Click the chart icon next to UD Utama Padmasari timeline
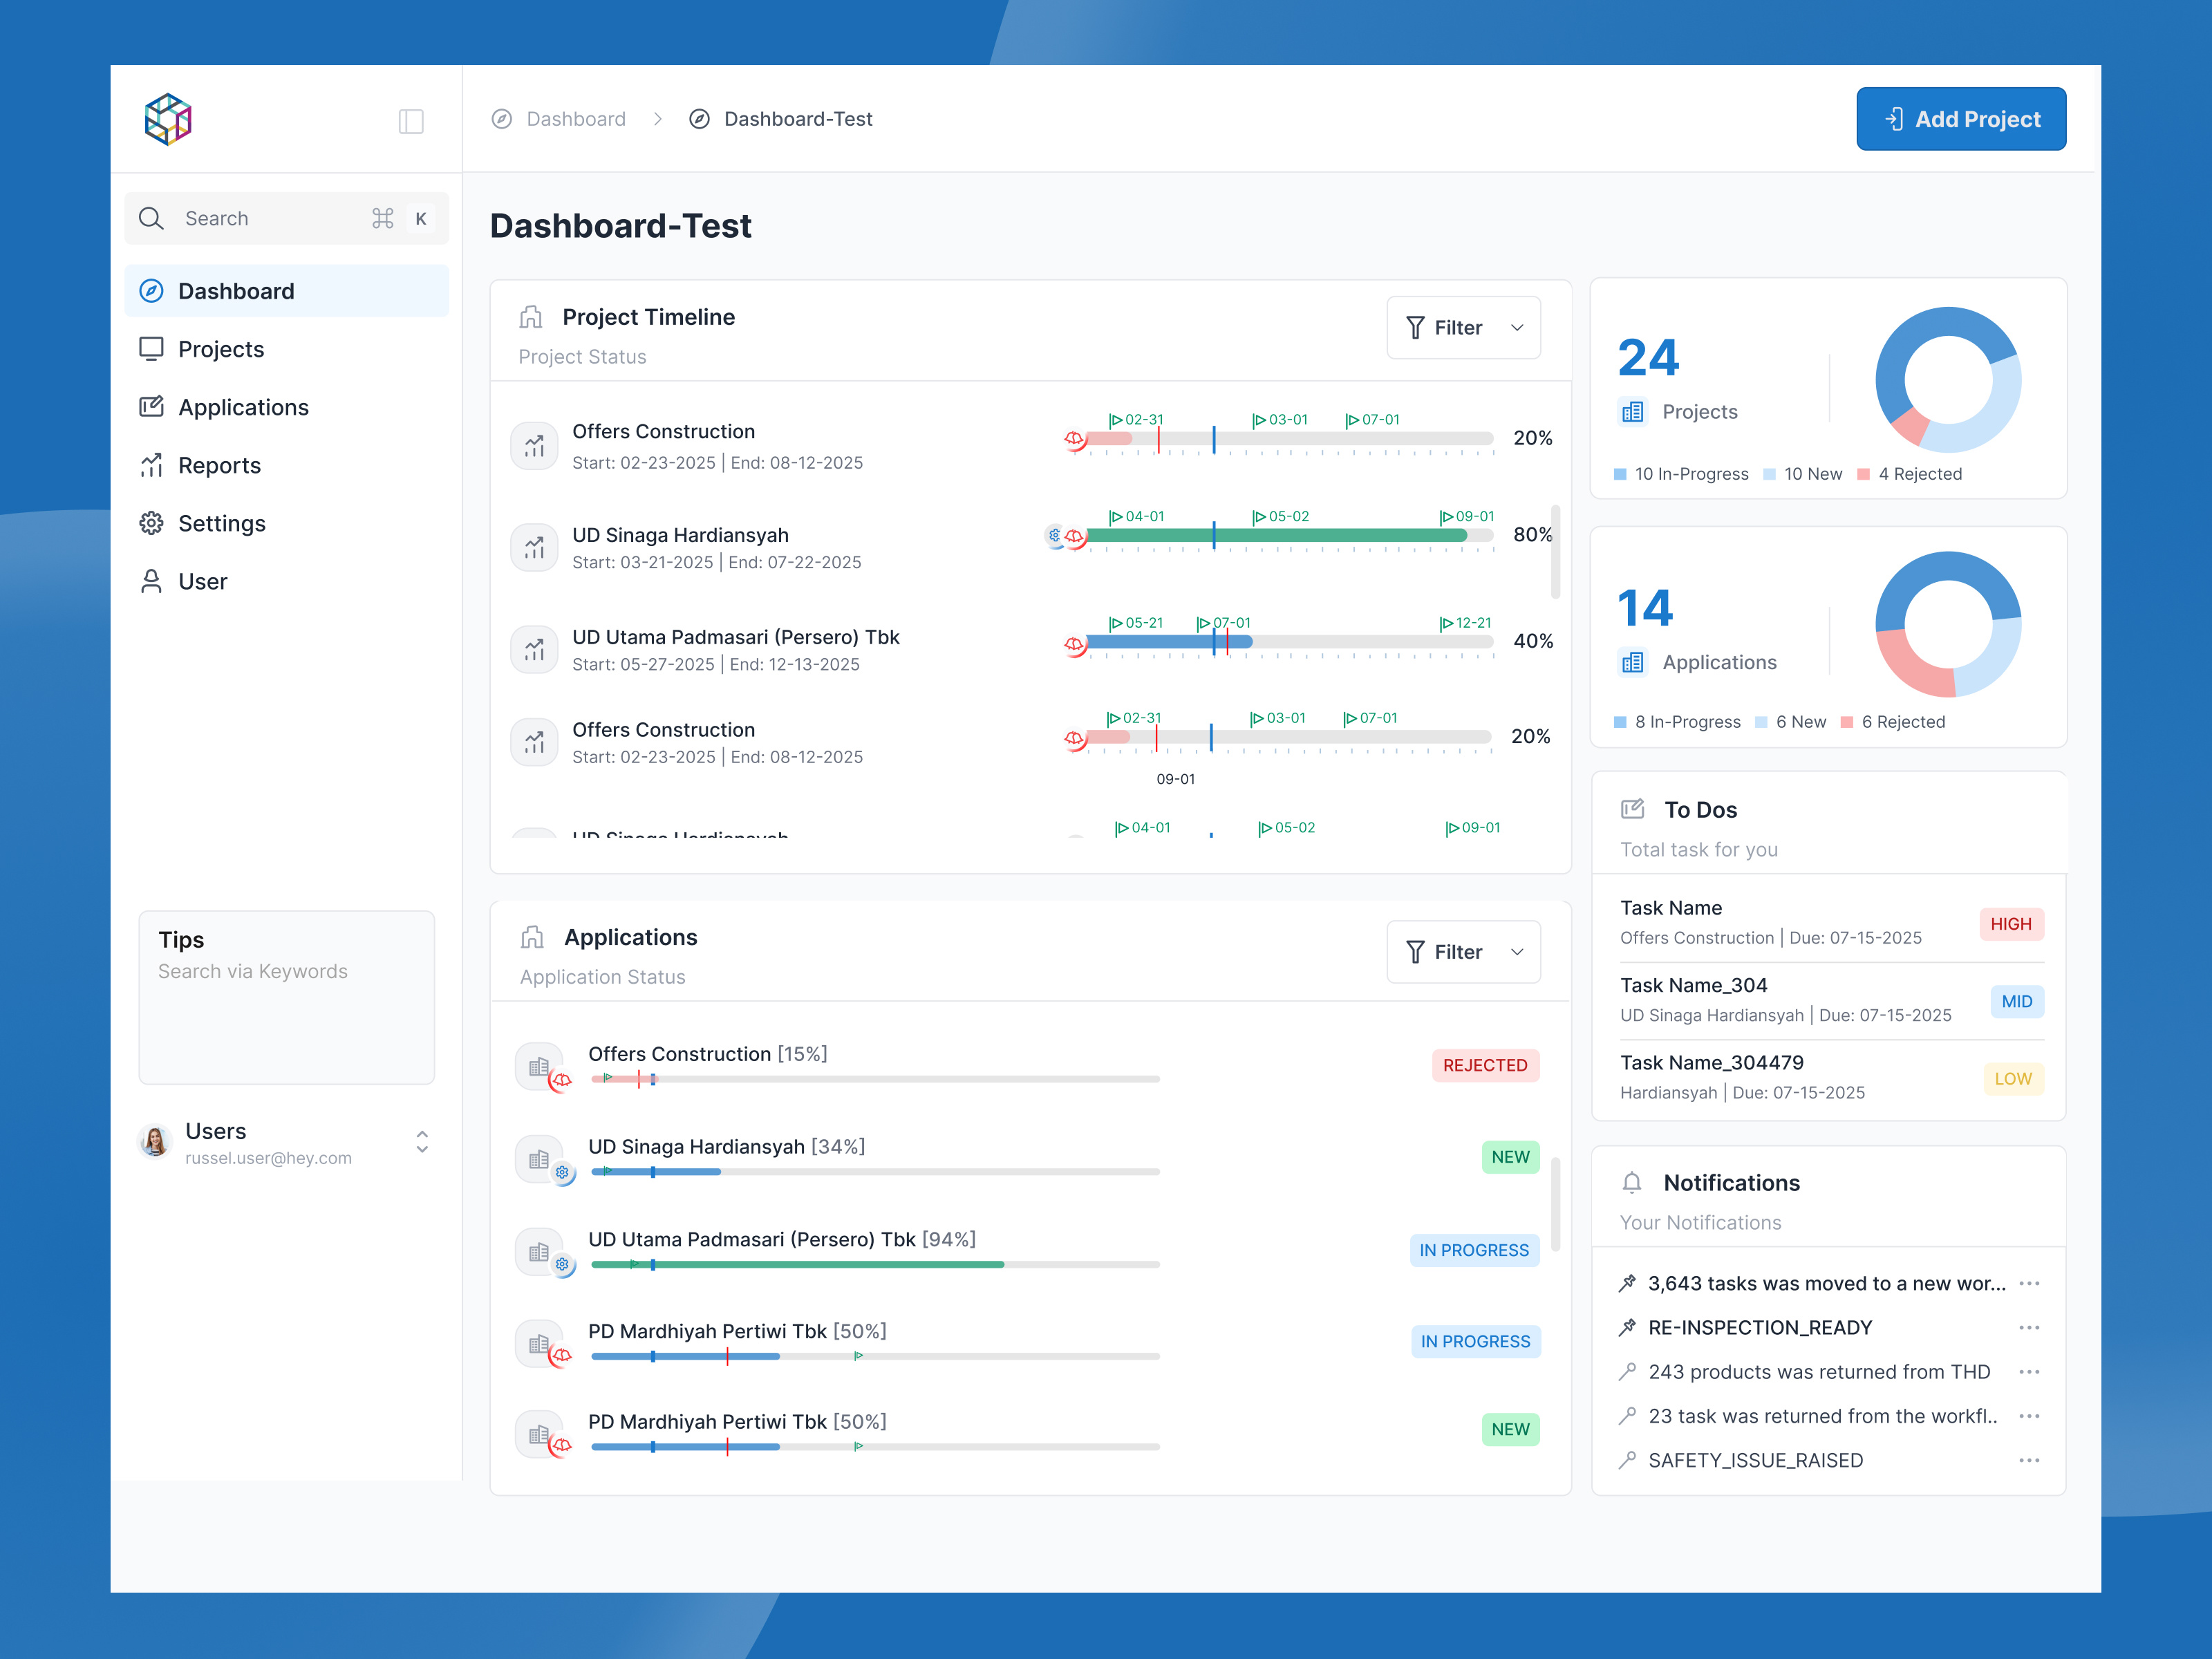Image resolution: width=2212 pixels, height=1659 pixels. tap(535, 648)
